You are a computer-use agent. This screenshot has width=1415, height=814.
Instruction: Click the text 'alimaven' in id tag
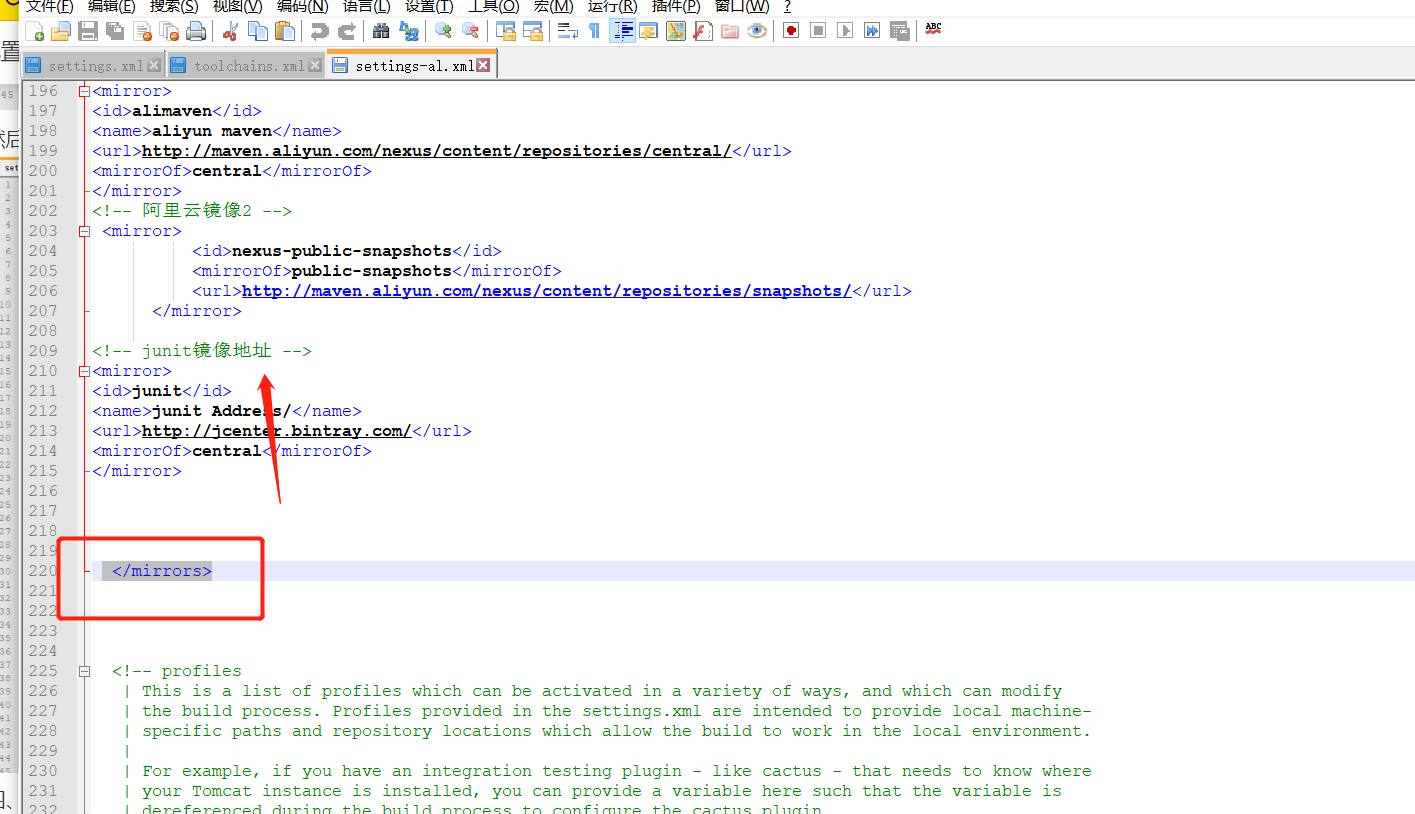(172, 111)
